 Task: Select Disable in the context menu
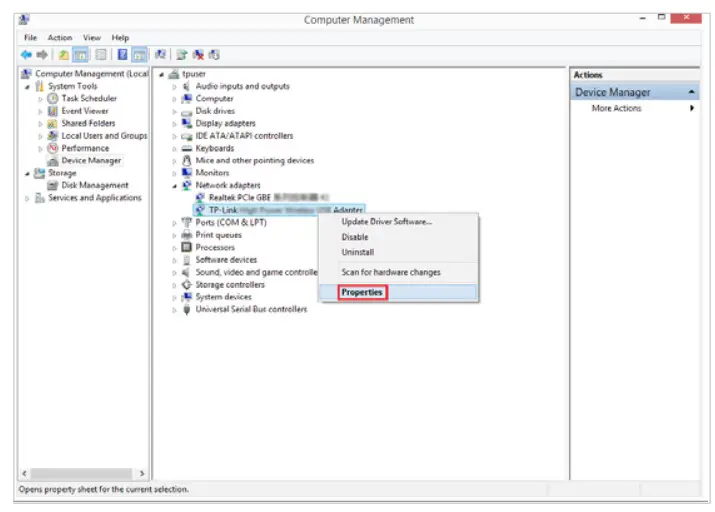pyautogui.click(x=355, y=237)
